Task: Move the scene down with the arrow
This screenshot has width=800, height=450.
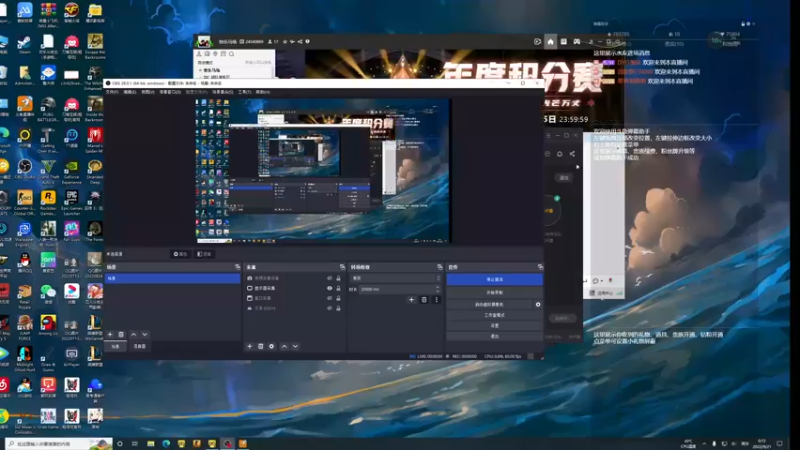Action: pos(145,335)
